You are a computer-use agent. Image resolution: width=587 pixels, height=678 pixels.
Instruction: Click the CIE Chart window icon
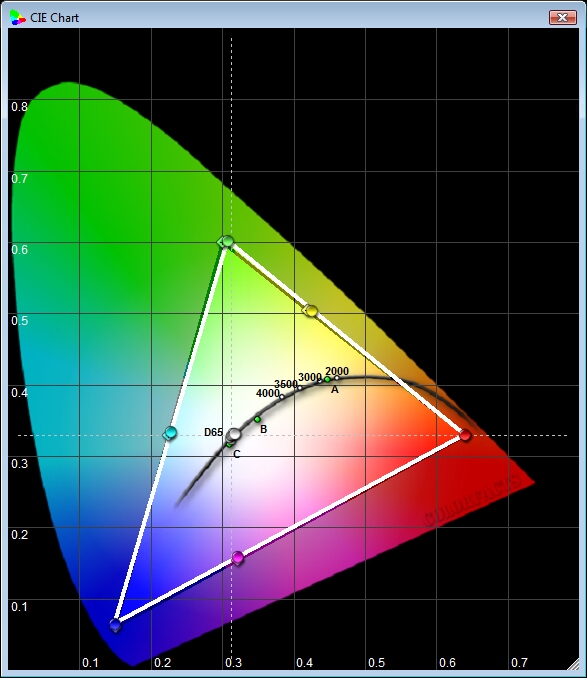pos(18,18)
